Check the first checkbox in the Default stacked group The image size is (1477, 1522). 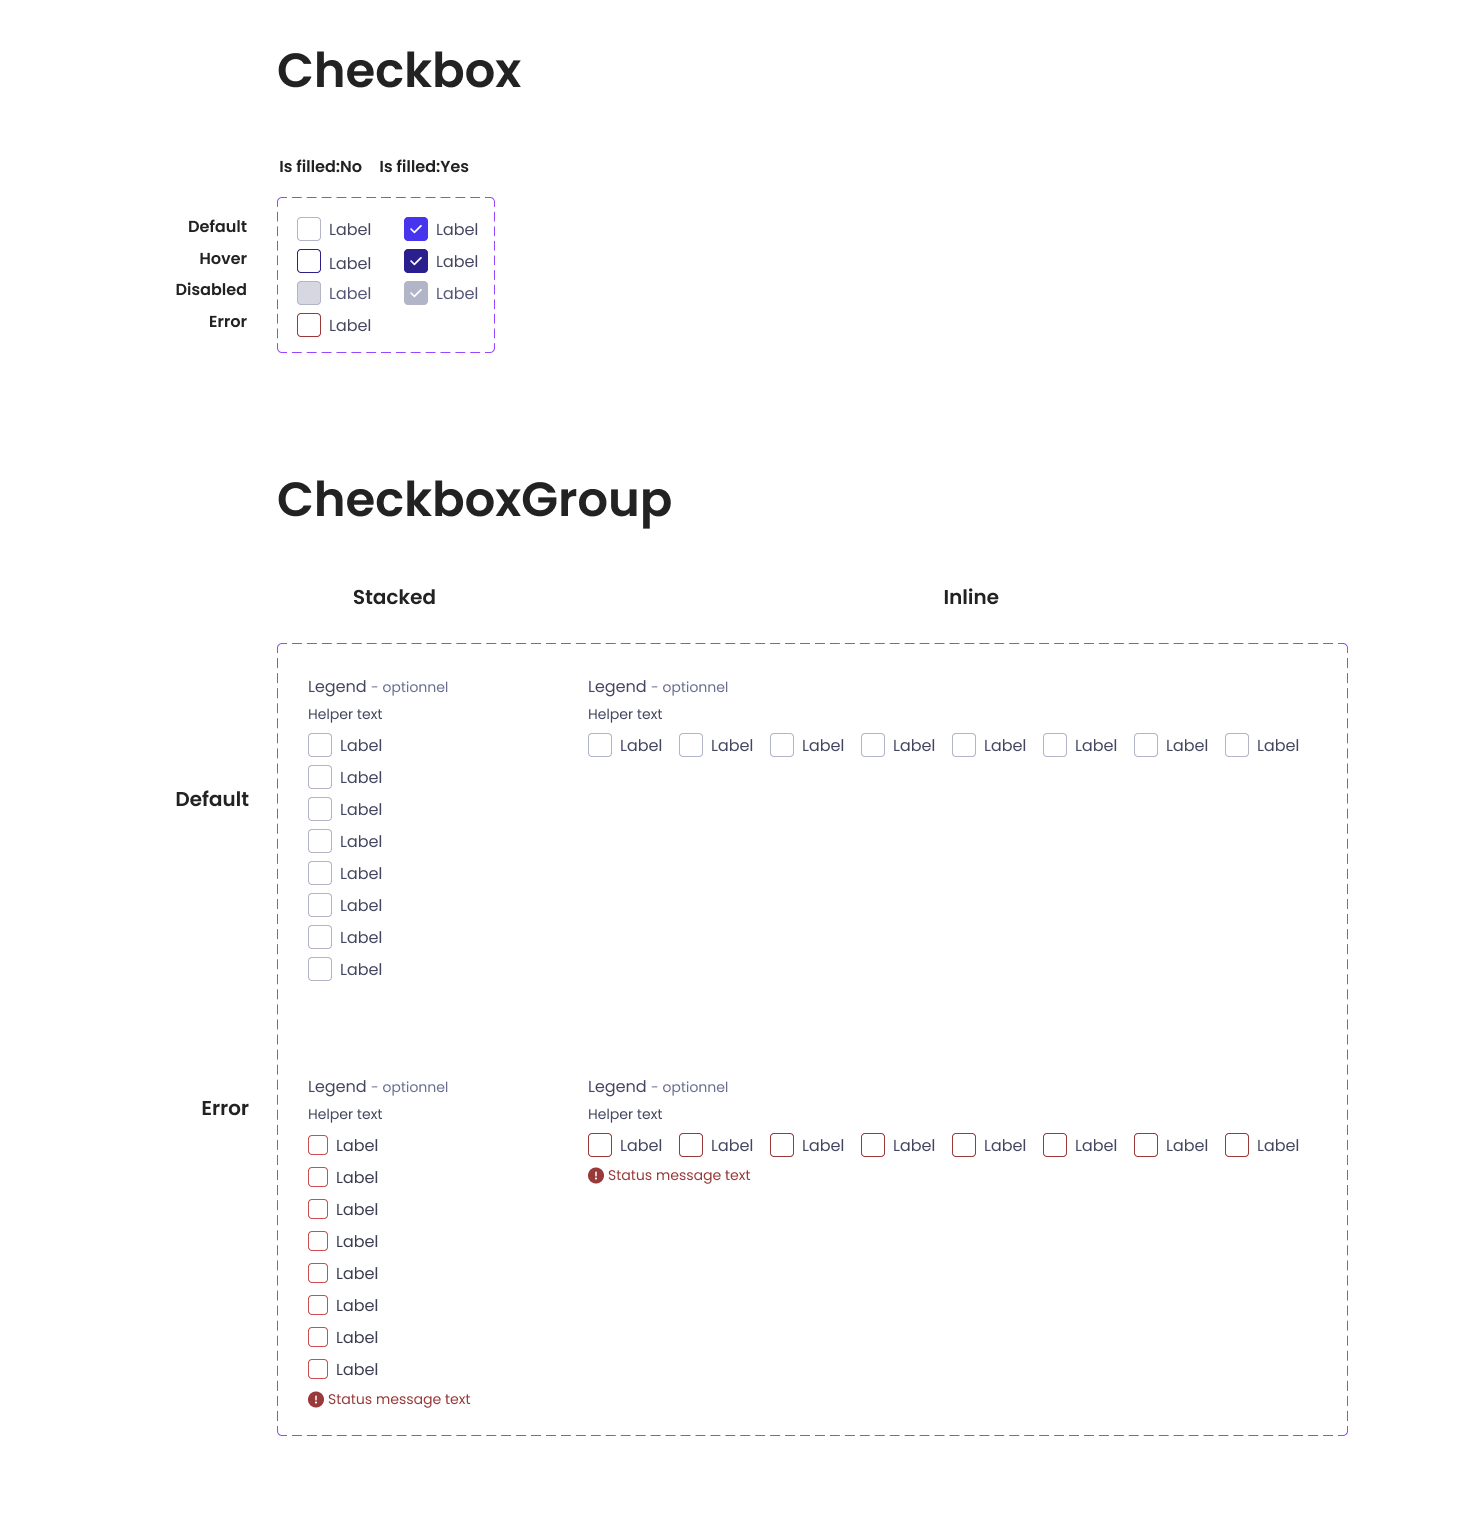tap(320, 745)
